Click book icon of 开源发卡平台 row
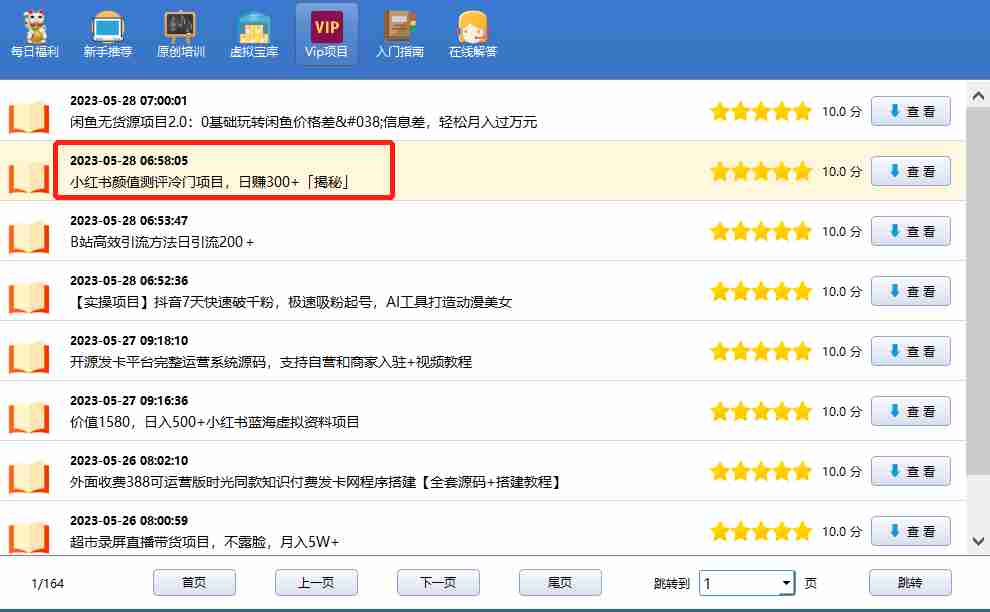This screenshot has height=612, width=990. pos(29,357)
